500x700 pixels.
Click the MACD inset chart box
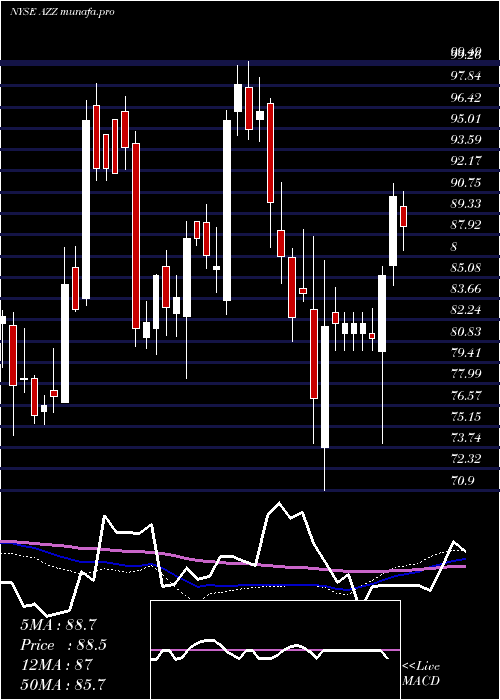pos(275,650)
